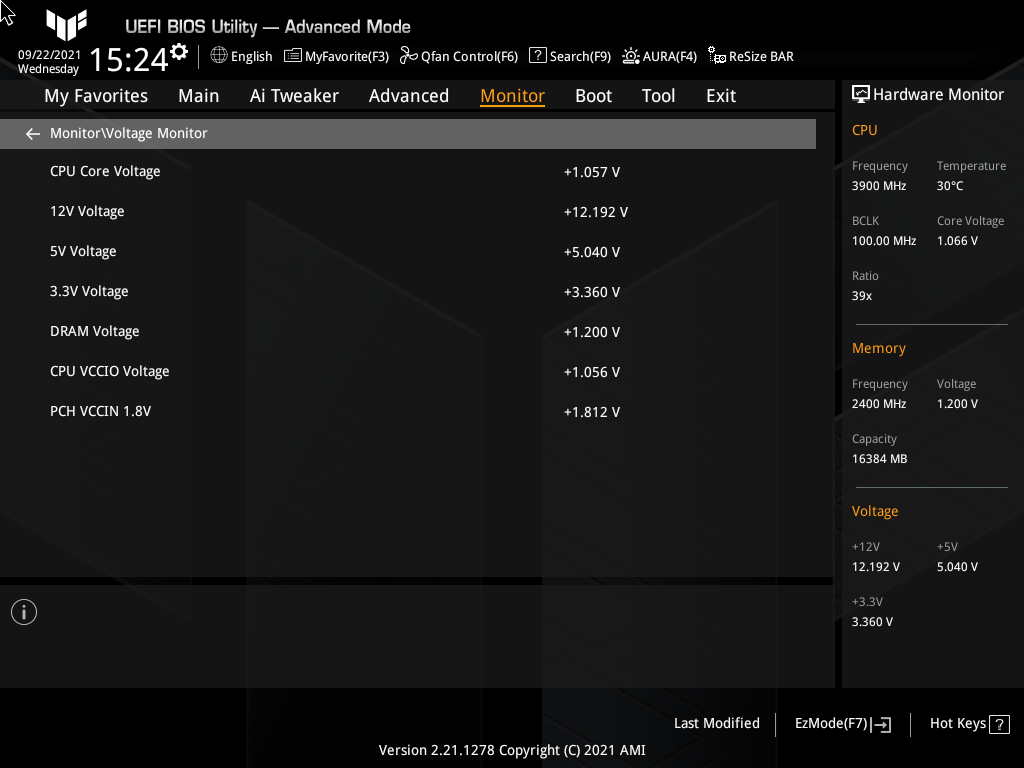This screenshot has height=768, width=1024.
Task: Click the 3900 MHz CPU frequency
Action: click(x=879, y=186)
